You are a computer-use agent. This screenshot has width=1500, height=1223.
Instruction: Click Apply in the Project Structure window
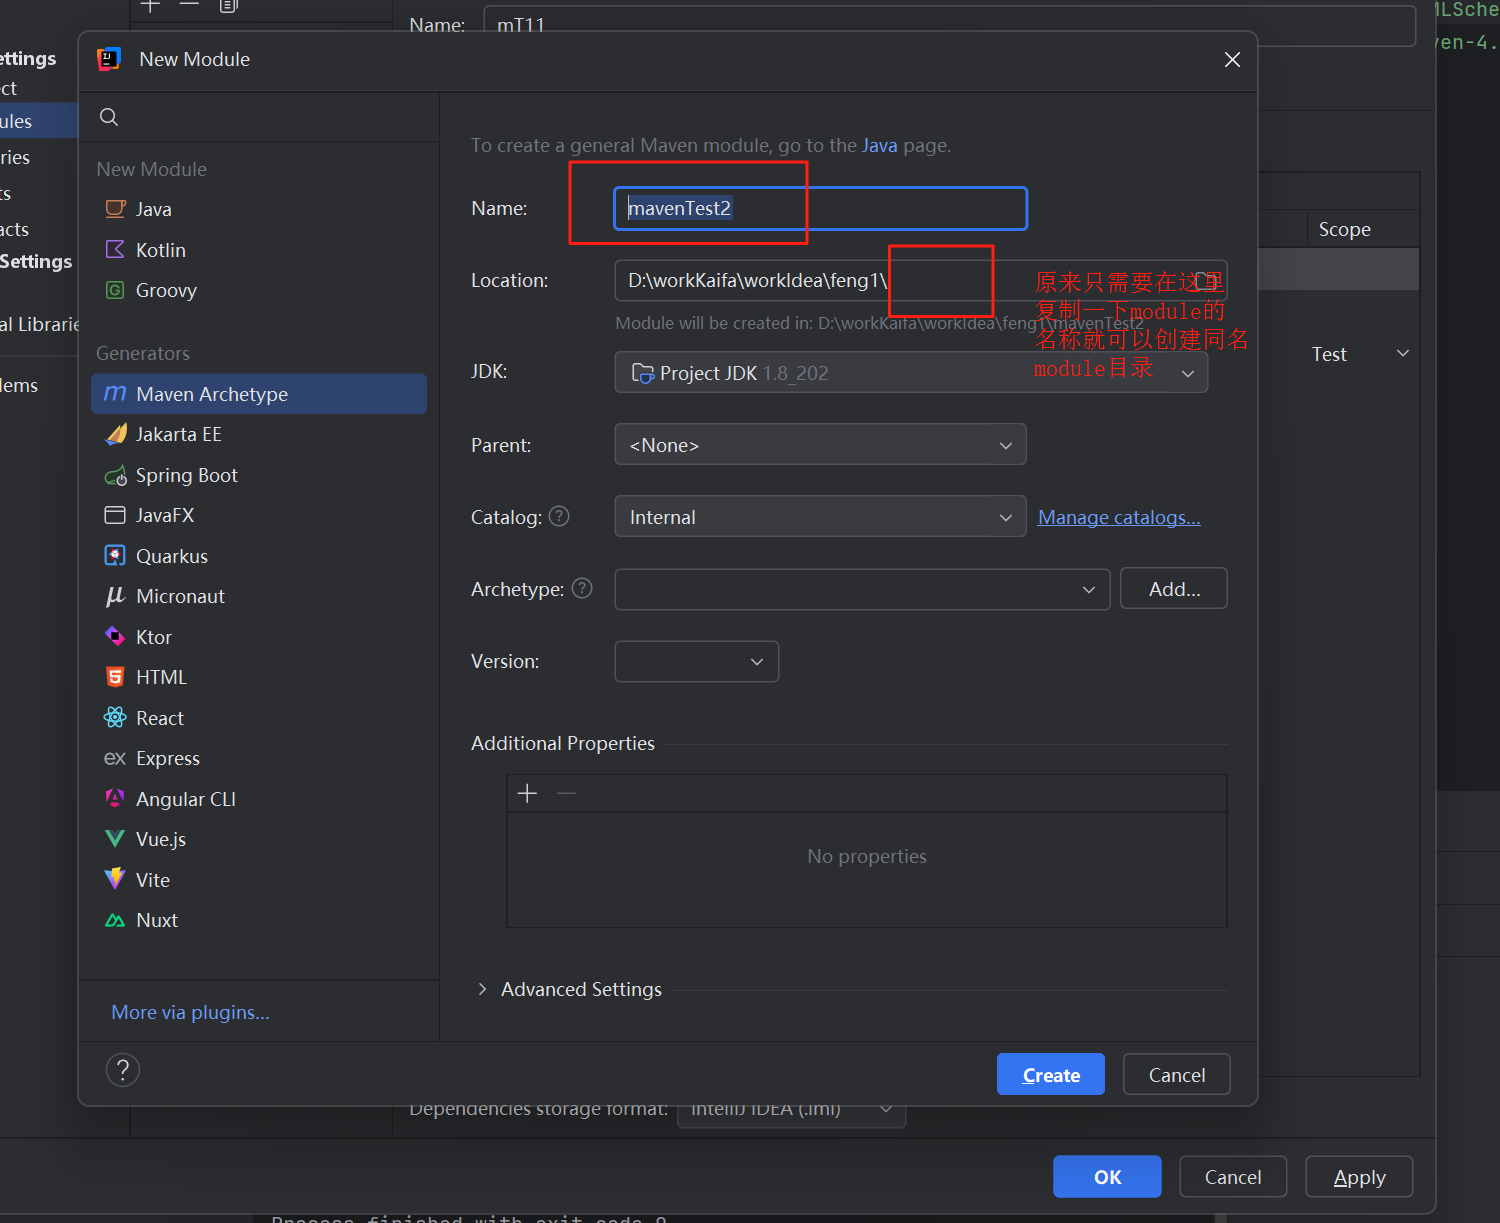(x=1359, y=1177)
